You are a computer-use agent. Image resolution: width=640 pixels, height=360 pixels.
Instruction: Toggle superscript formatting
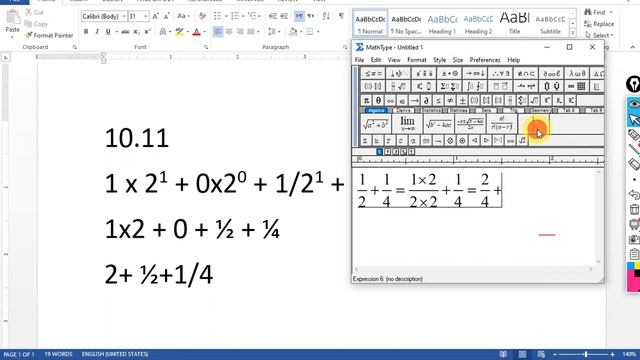(147, 31)
